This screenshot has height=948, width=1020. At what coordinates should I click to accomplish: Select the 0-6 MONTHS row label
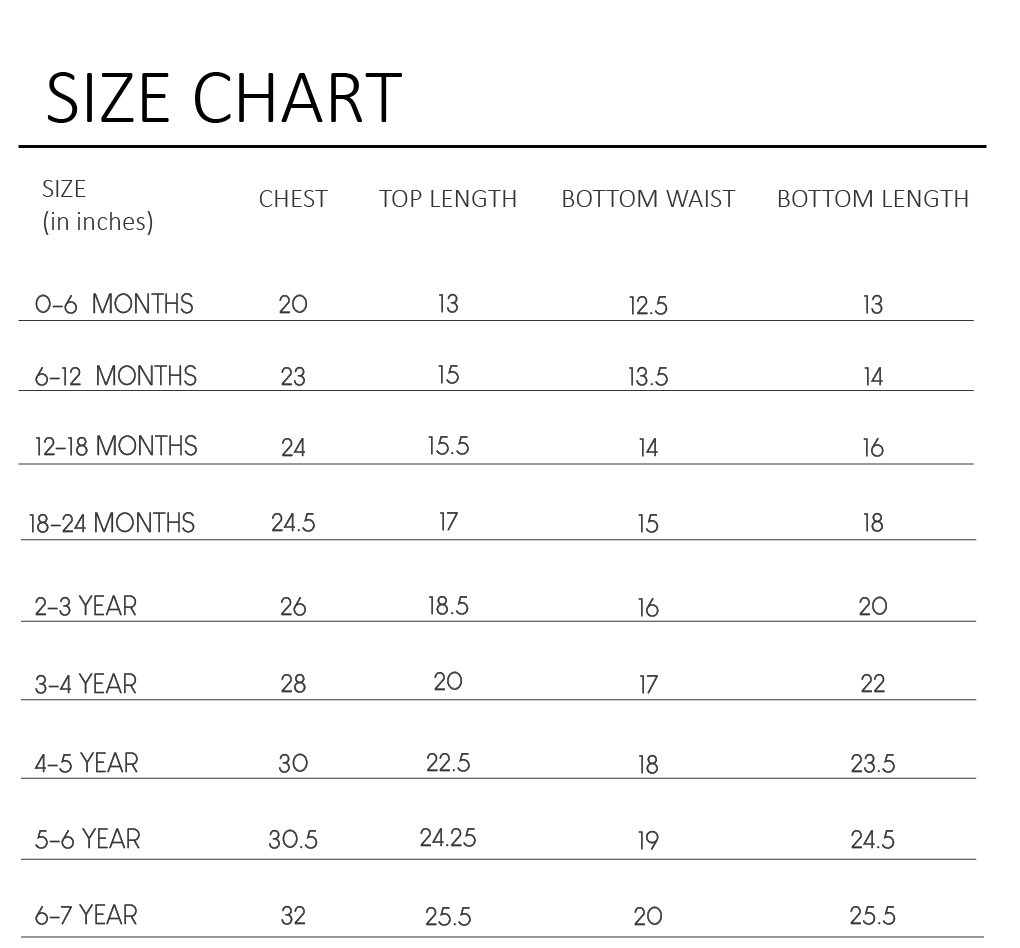point(114,303)
